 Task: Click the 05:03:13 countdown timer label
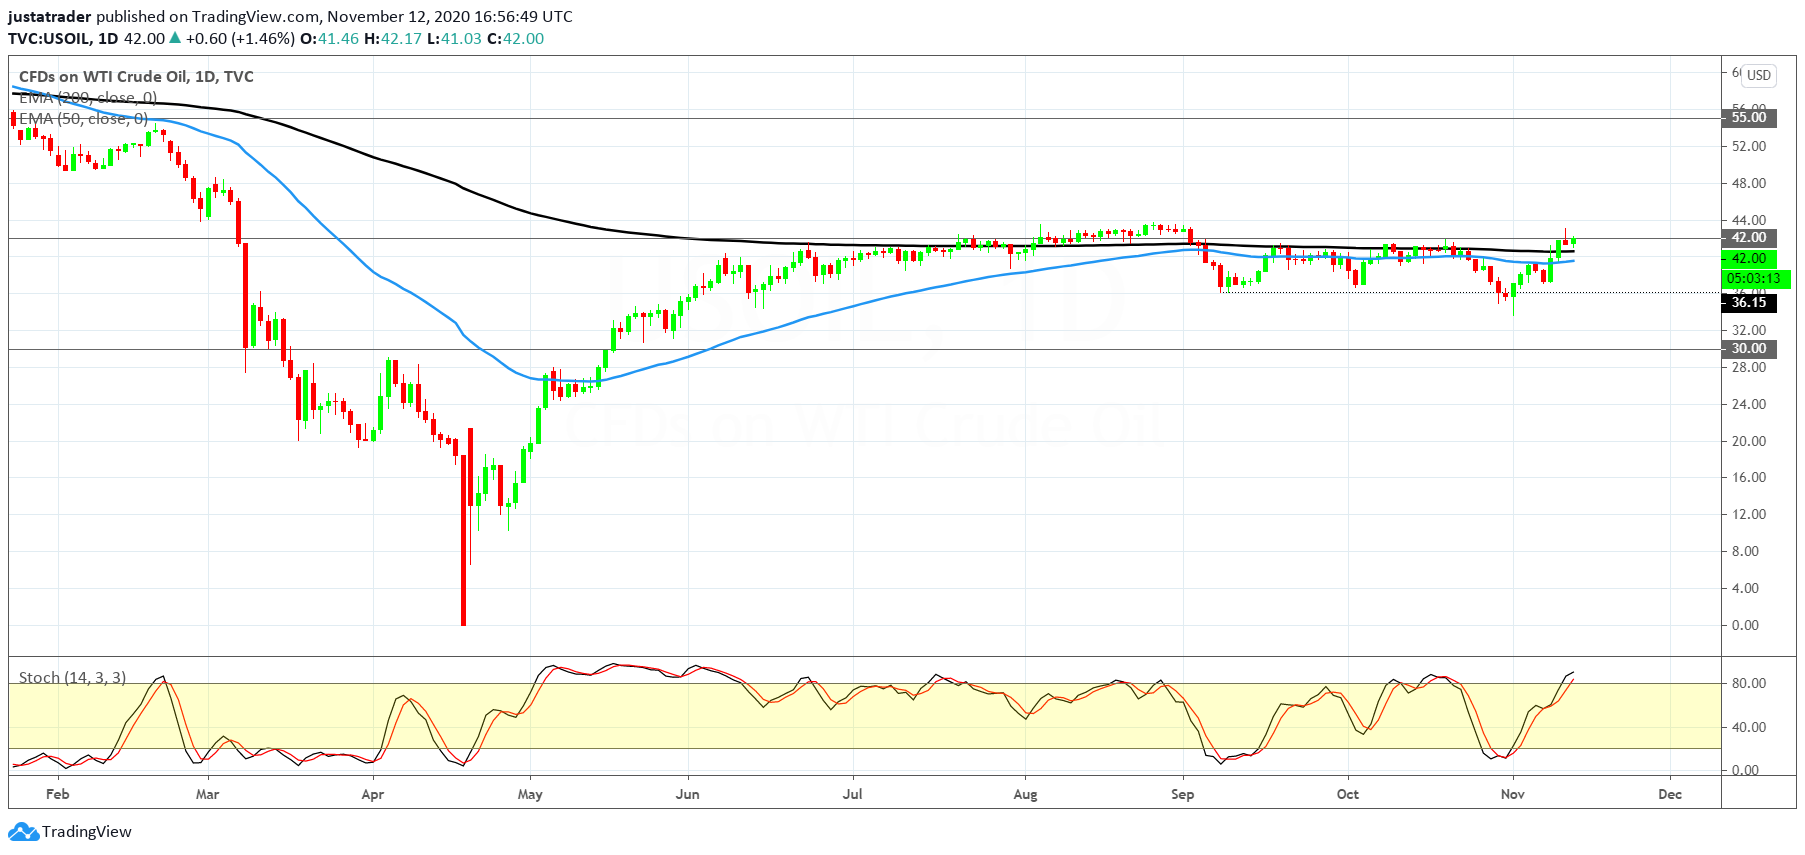(1754, 279)
